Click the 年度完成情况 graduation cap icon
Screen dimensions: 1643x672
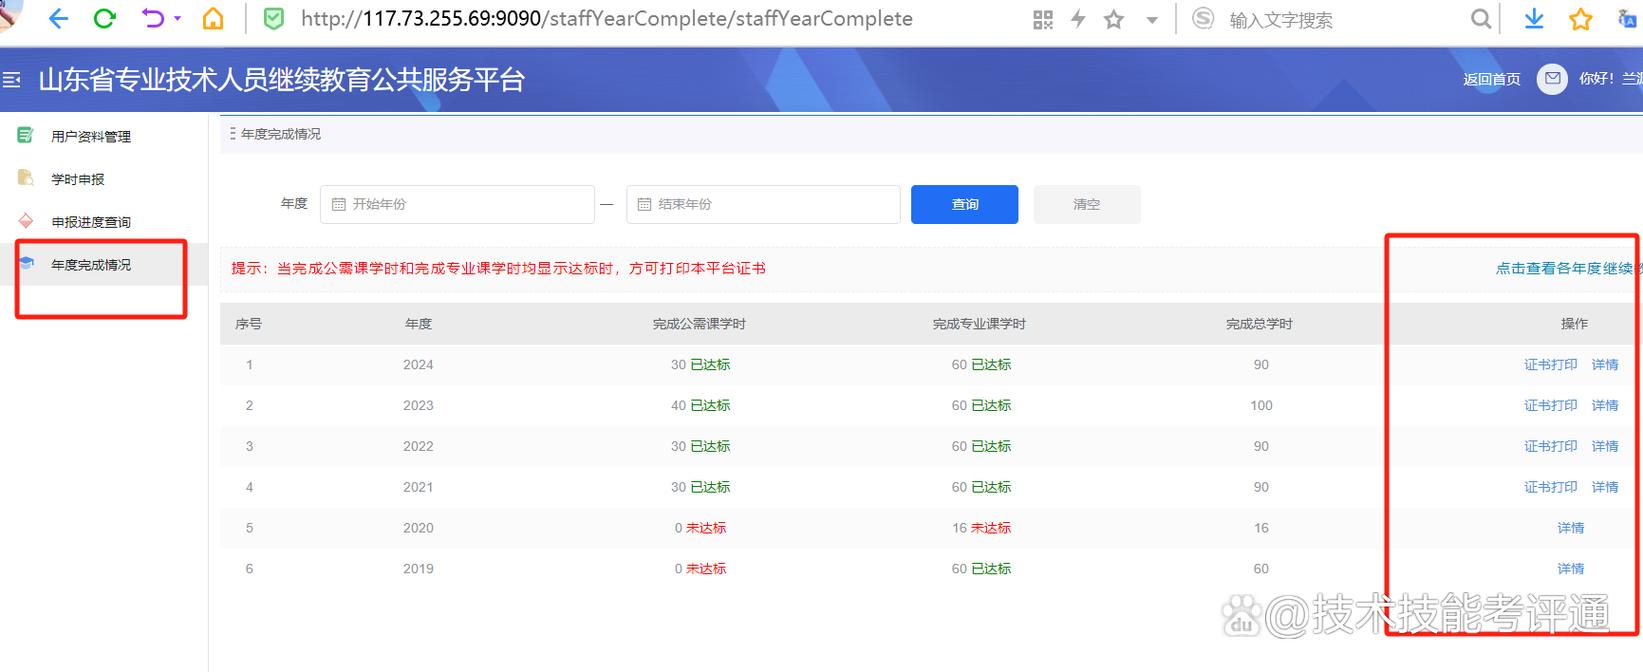pos(27,263)
